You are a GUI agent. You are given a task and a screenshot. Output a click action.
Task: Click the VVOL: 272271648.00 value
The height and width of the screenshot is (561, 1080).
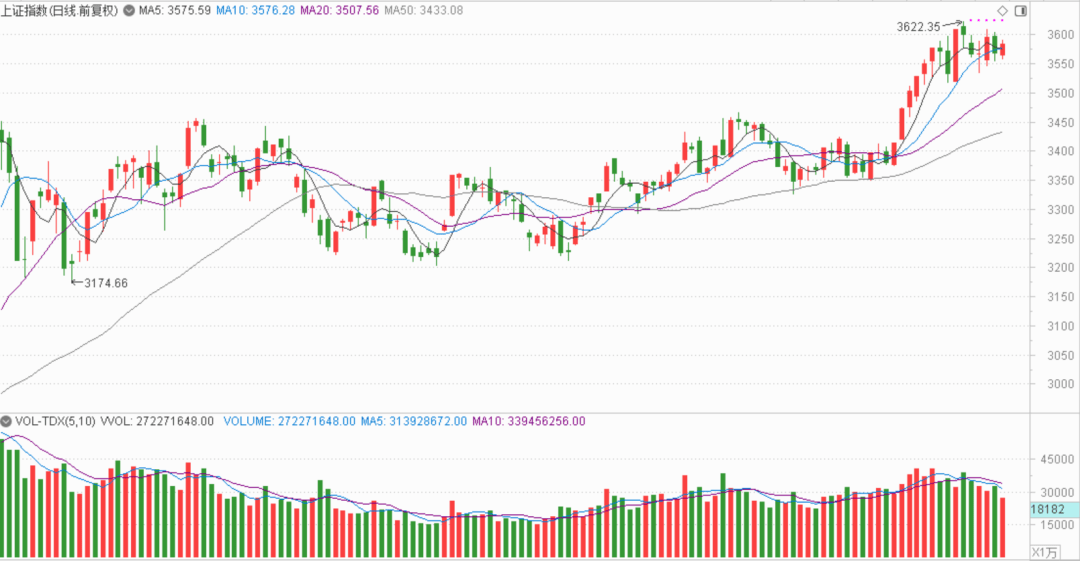point(157,421)
